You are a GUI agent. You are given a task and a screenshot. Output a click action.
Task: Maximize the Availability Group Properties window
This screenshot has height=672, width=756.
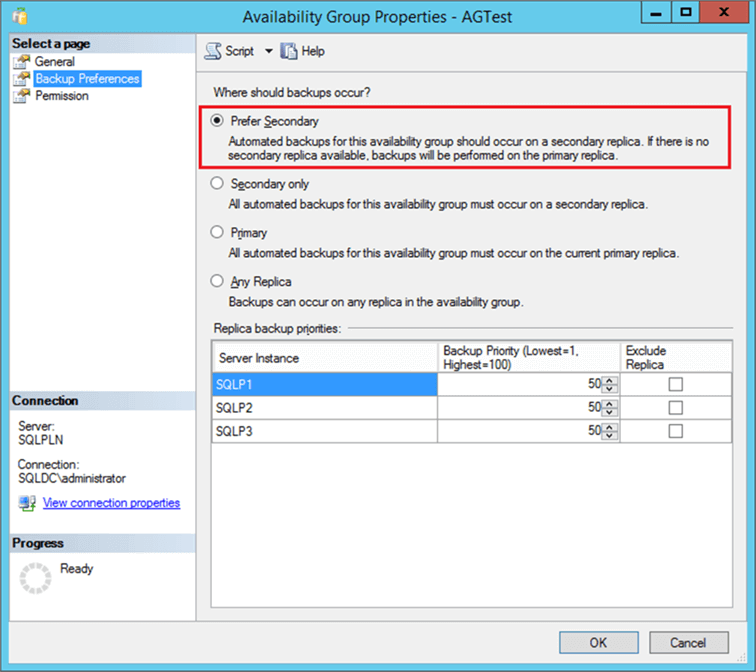686,12
